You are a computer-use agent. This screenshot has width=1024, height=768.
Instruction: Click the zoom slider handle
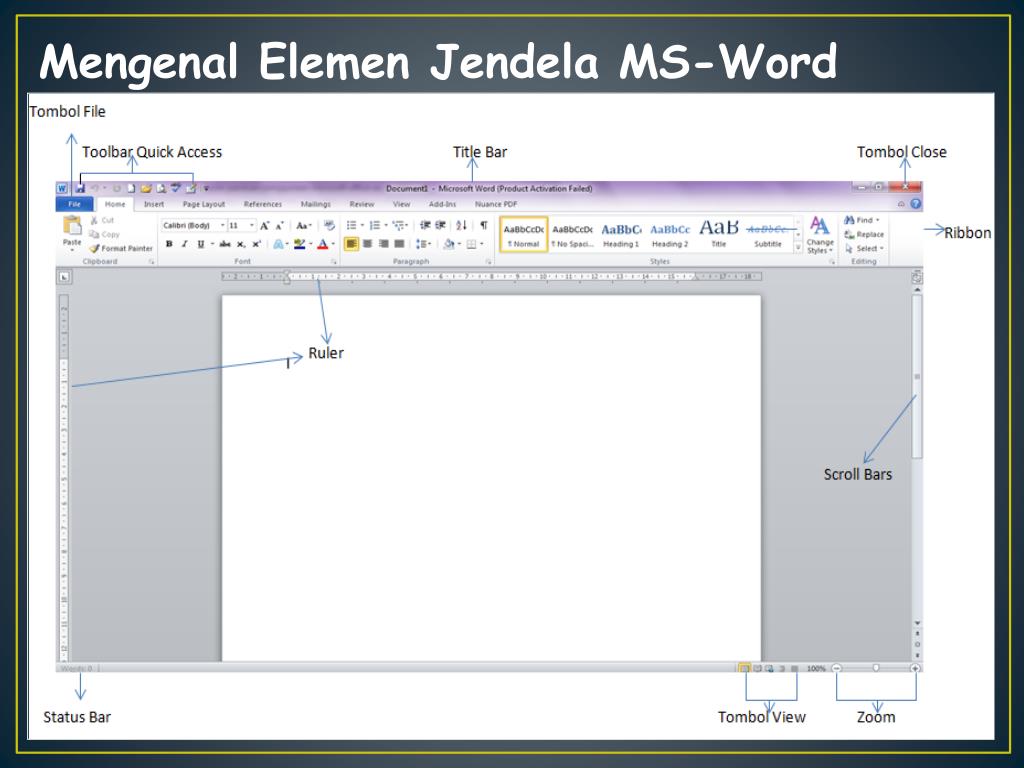coord(876,668)
